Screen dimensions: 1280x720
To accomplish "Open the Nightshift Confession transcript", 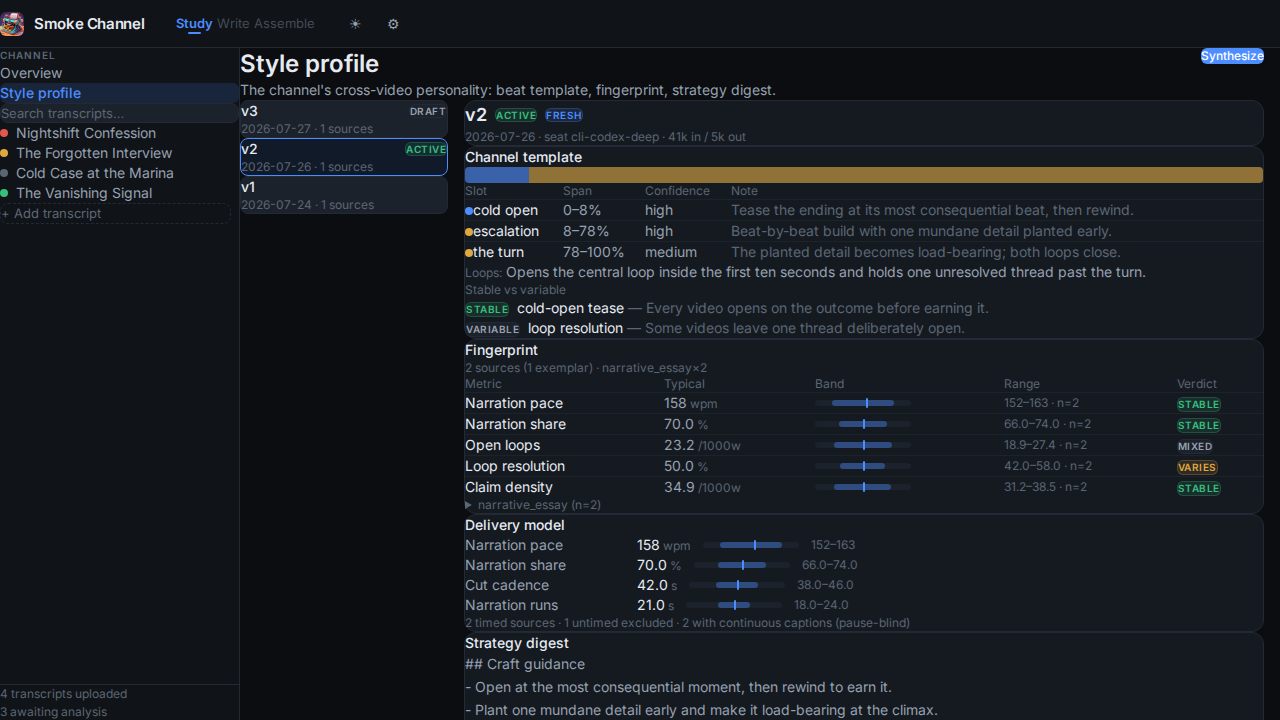I will [x=119, y=133].
